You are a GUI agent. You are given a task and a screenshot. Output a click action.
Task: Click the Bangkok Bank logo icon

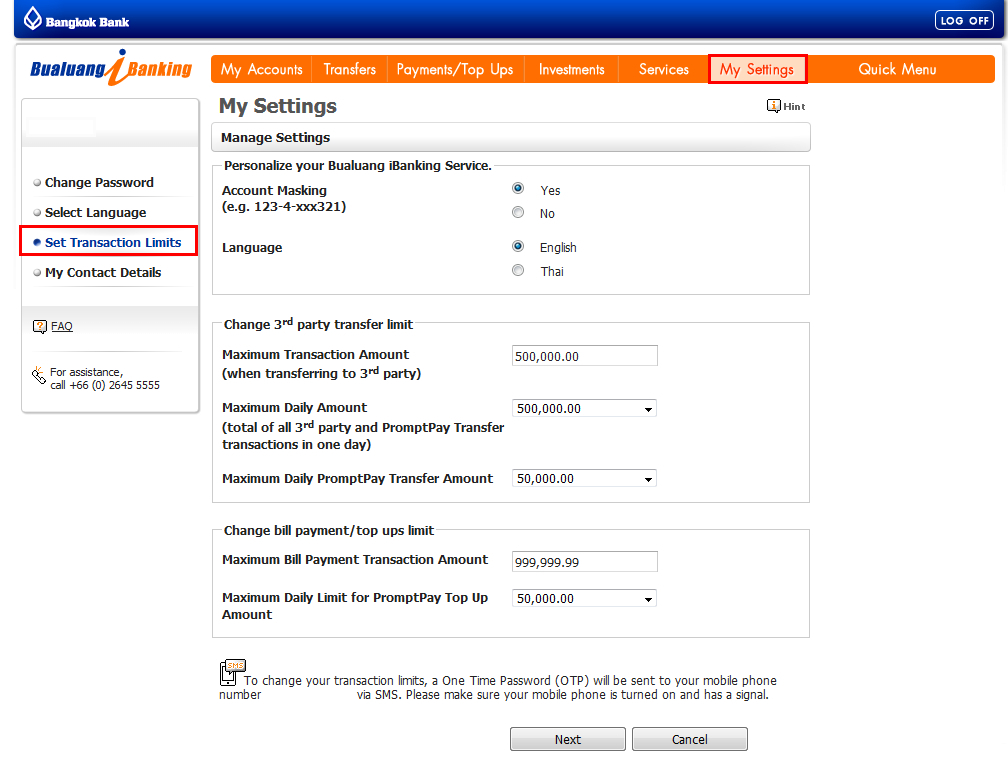coord(33,18)
